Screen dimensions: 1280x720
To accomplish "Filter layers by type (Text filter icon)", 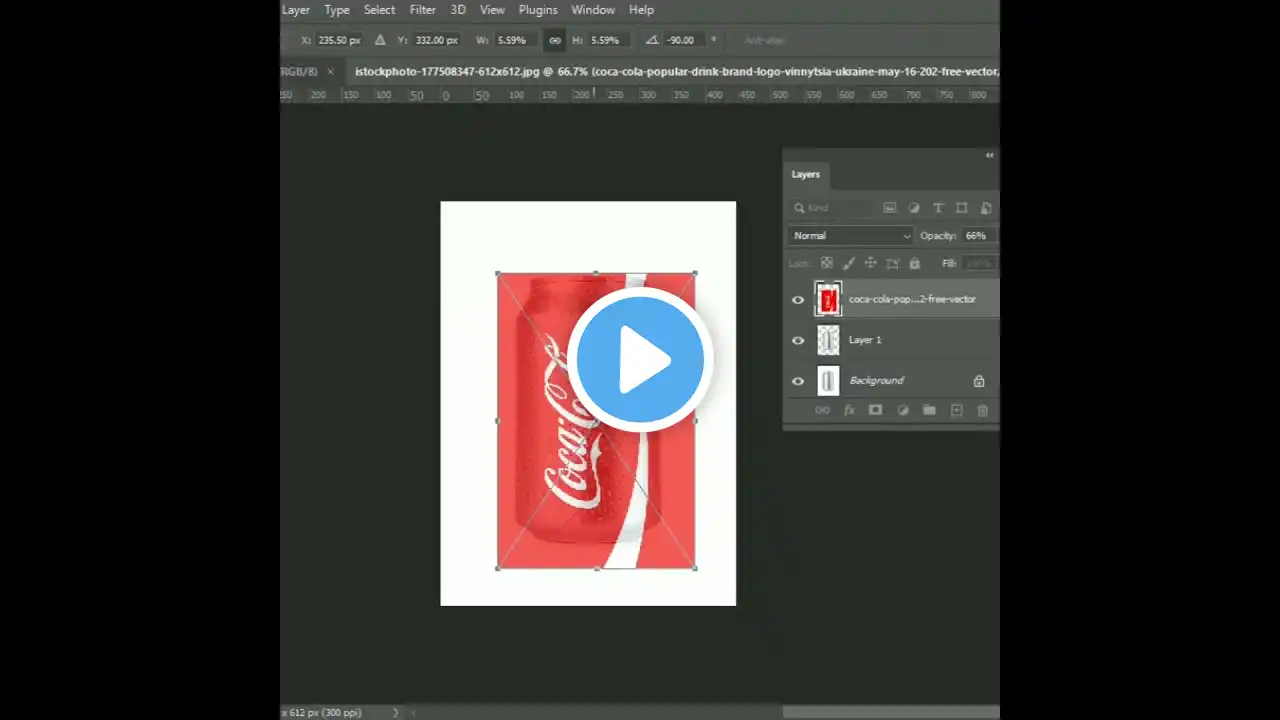I will coord(938,207).
